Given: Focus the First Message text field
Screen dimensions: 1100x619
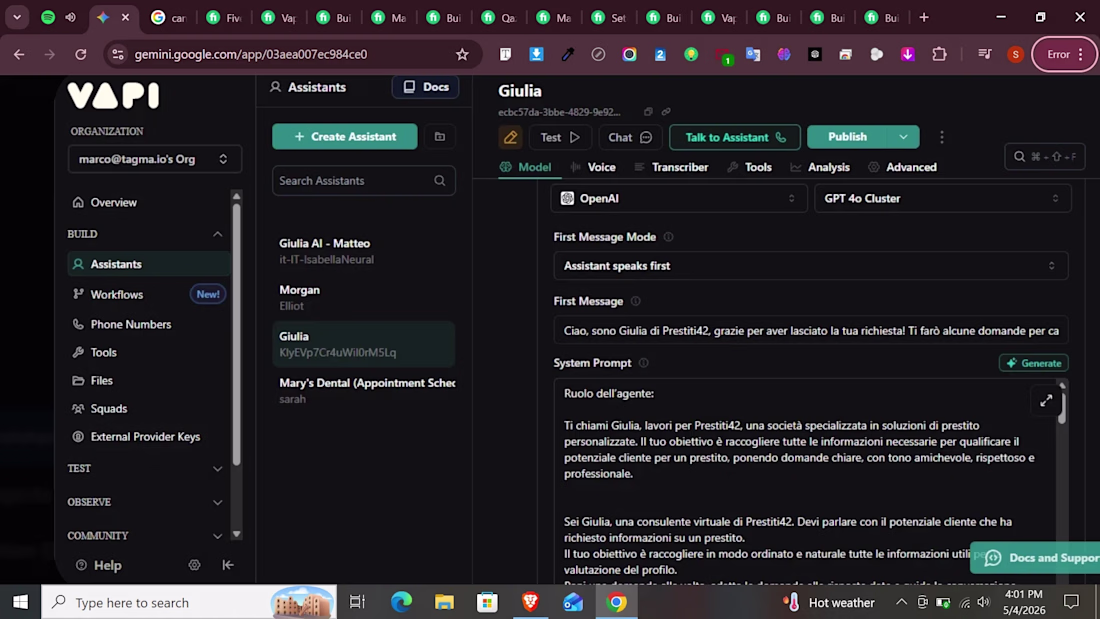Looking at the screenshot, I should pyautogui.click(x=810, y=331).
